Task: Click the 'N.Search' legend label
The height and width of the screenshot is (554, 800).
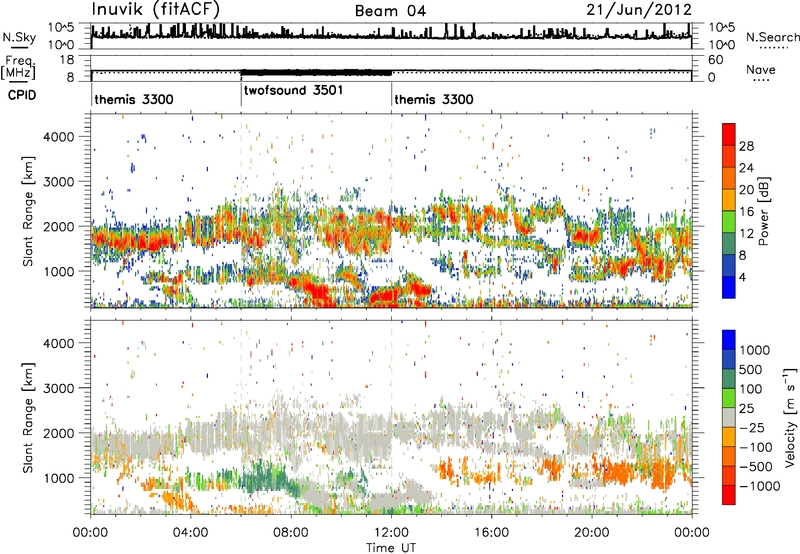Action: (772, 37)
